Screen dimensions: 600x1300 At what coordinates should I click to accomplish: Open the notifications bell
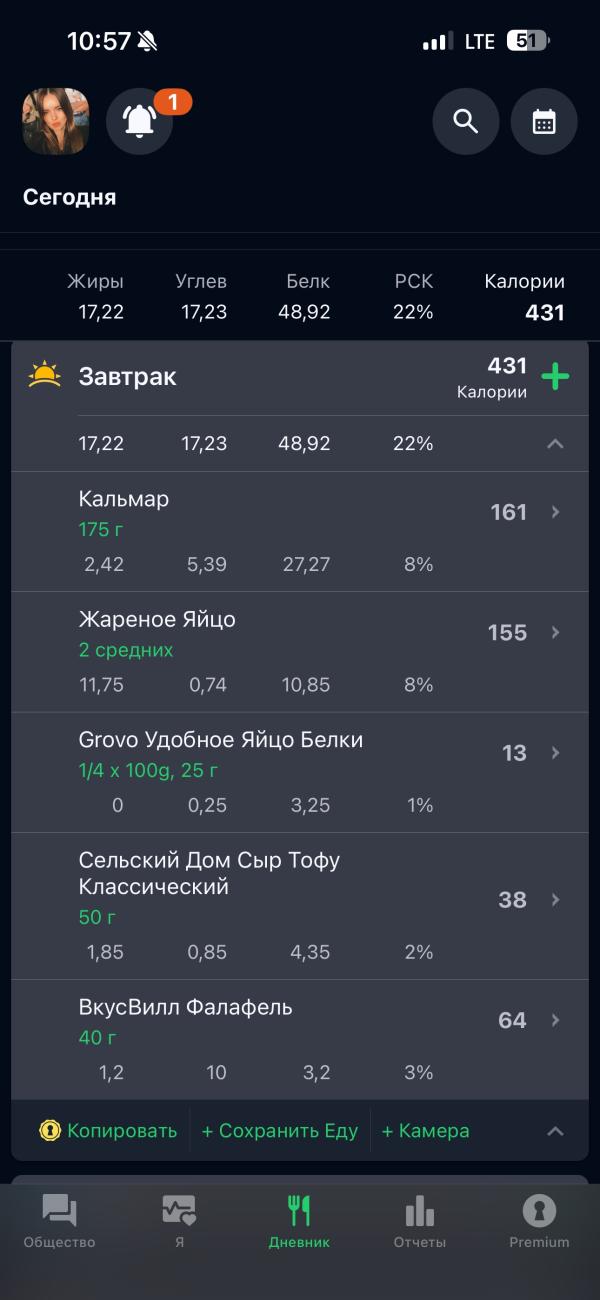tap(140, 122)
